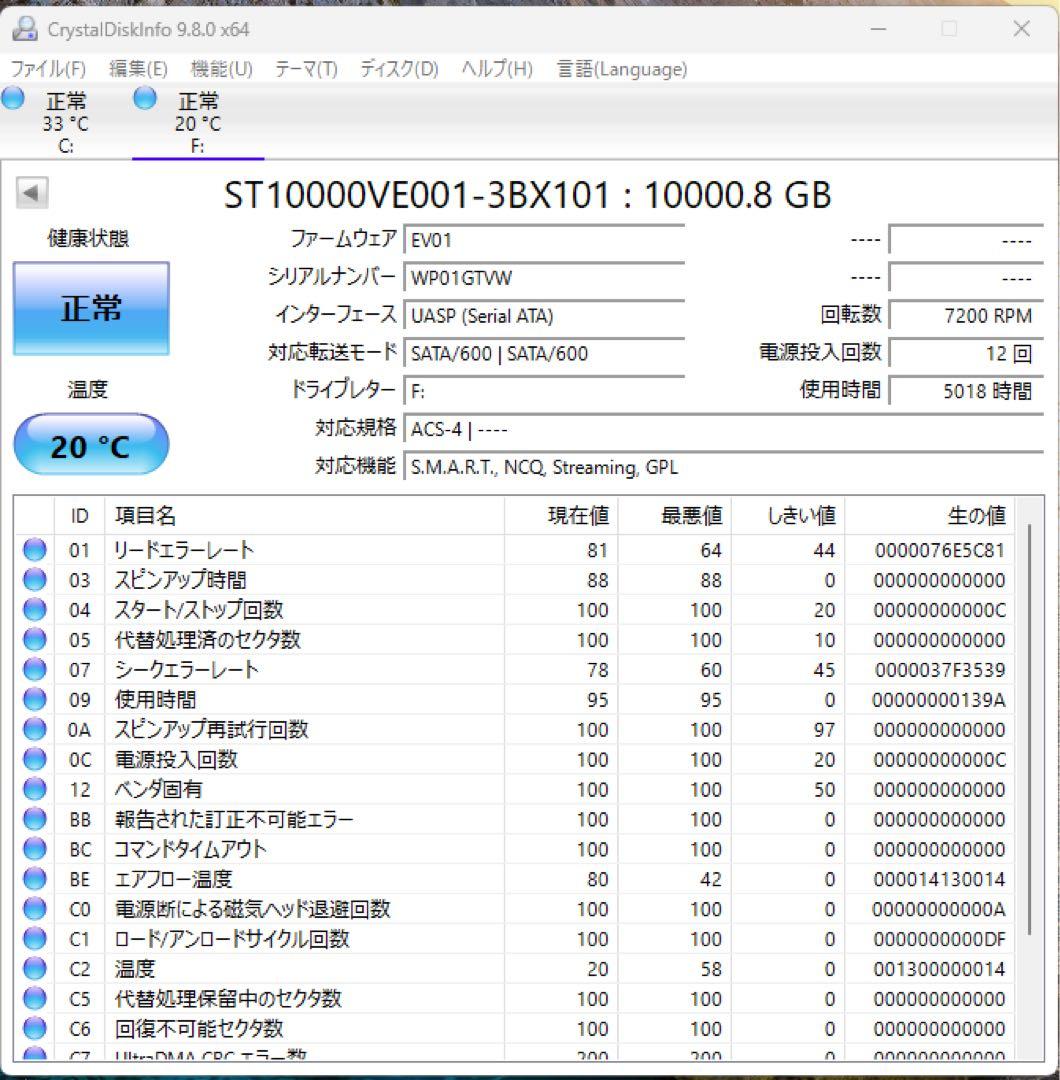Click the 正常 health status button
Screen dimensions: 1060x1080
coord(91,308)
